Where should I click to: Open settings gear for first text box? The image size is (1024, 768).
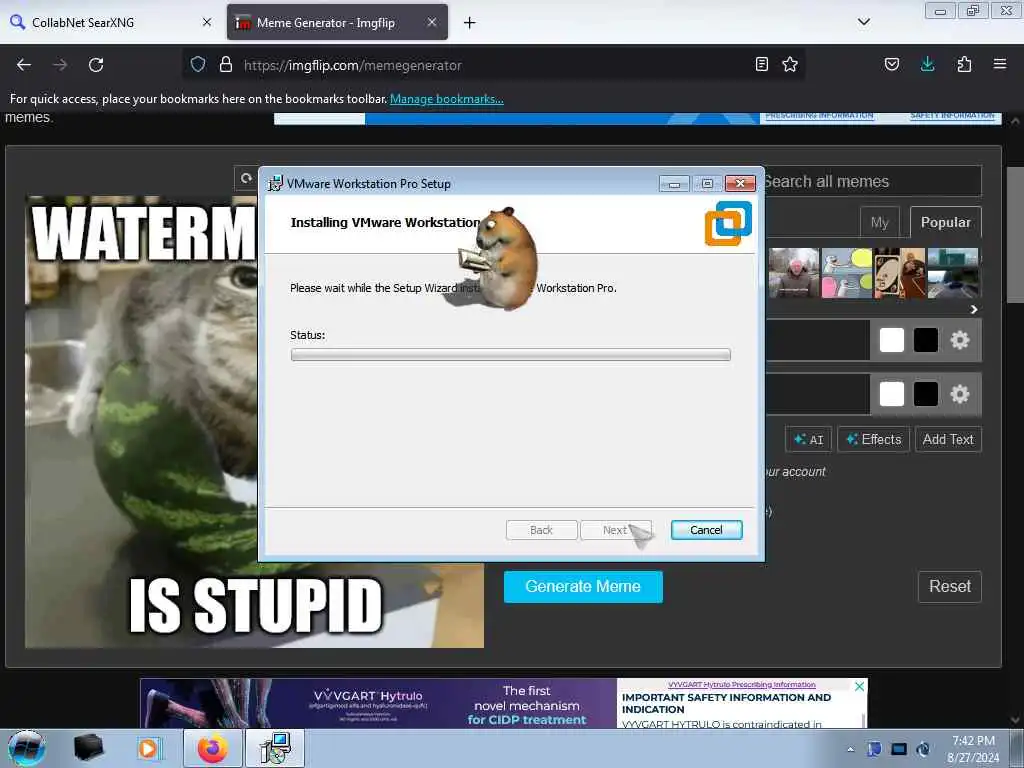959,340
